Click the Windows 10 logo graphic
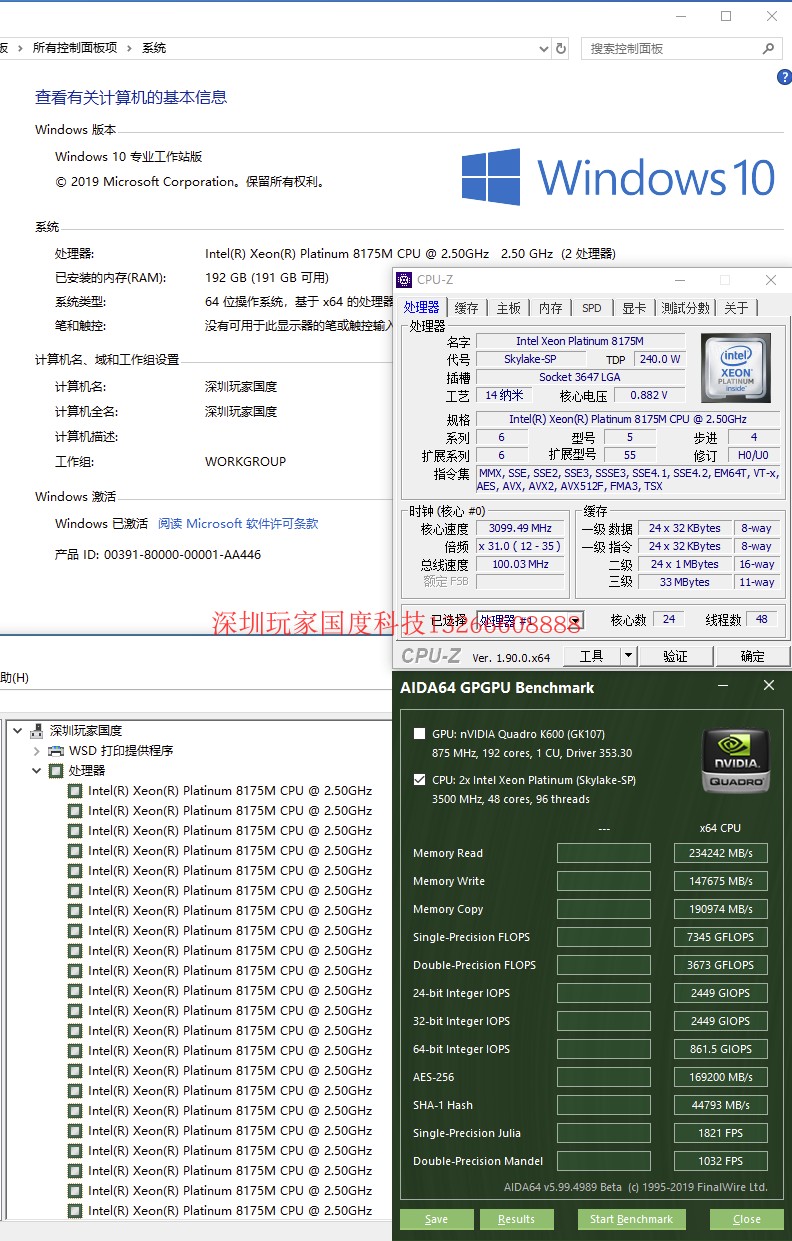The height and width of the screenshot is (1241, 792). click(618, 177)
